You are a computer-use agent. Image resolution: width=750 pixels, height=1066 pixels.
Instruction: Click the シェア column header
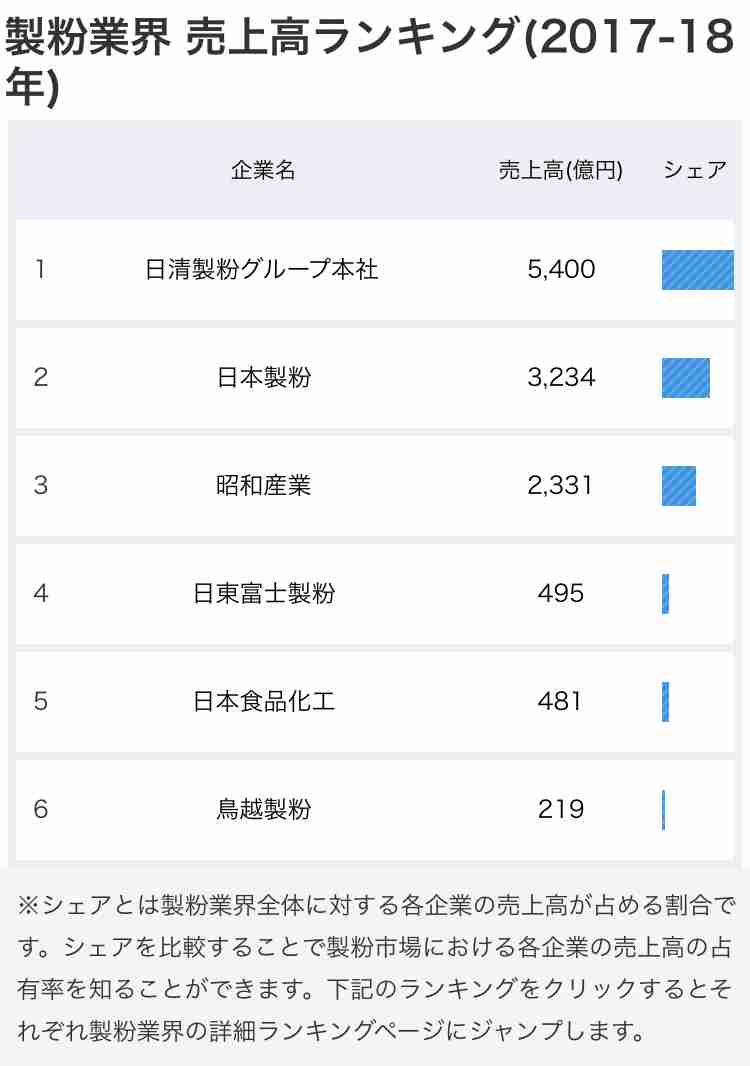694,170
